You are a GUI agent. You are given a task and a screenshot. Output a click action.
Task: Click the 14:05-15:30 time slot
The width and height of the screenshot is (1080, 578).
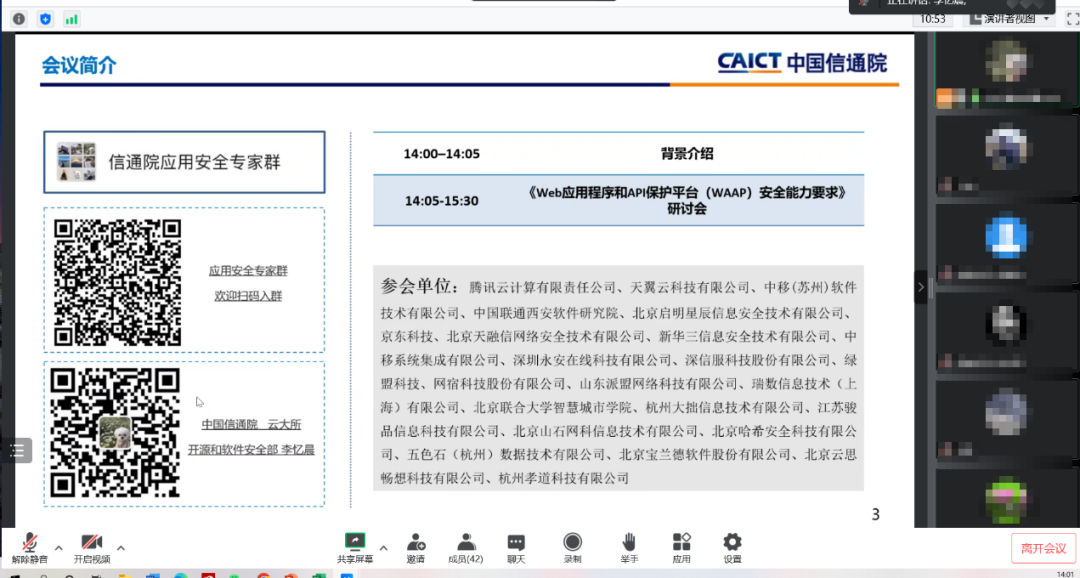442,201
